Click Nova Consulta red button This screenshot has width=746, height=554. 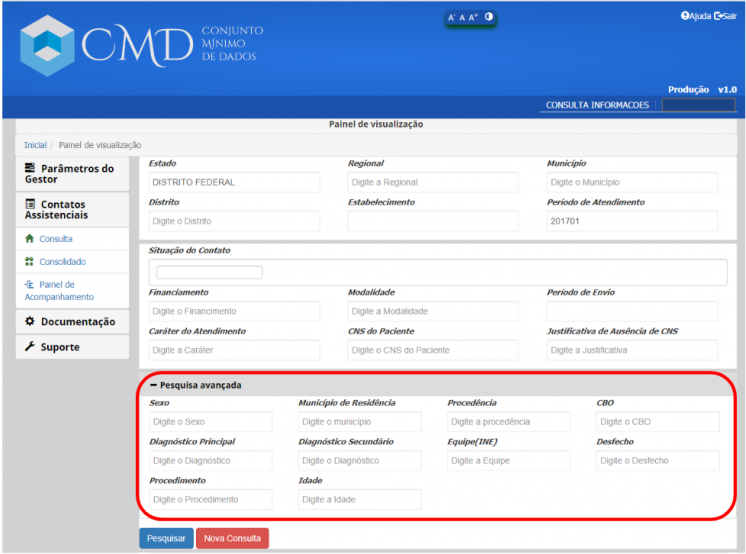[x=232, y=538]
